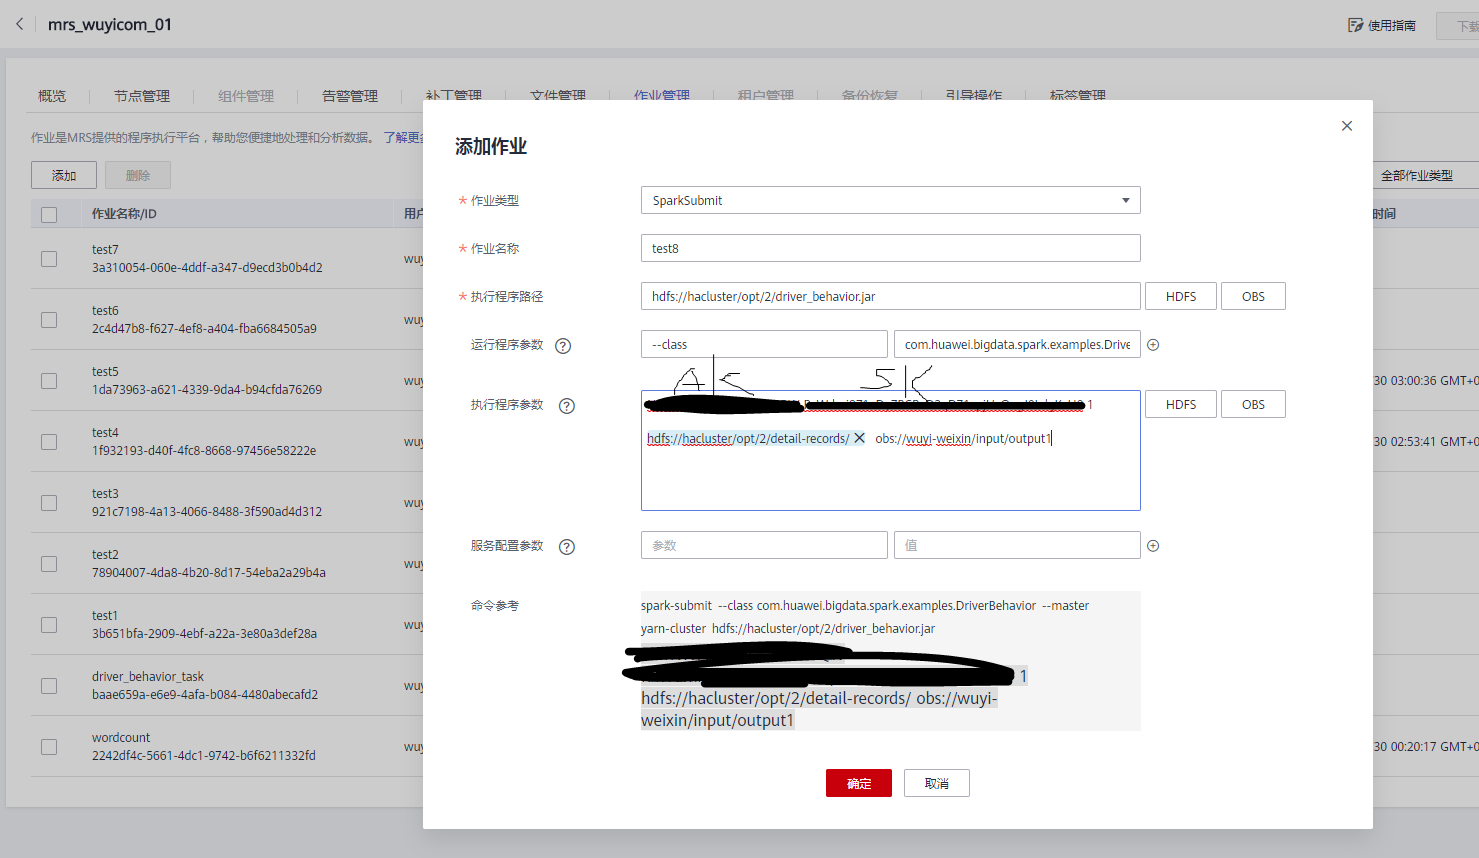Click job ID 78904007-4da8-4b20-8d17-54eba2a29b4a
The image size is (1479, 858).
[x=209, y=573]
